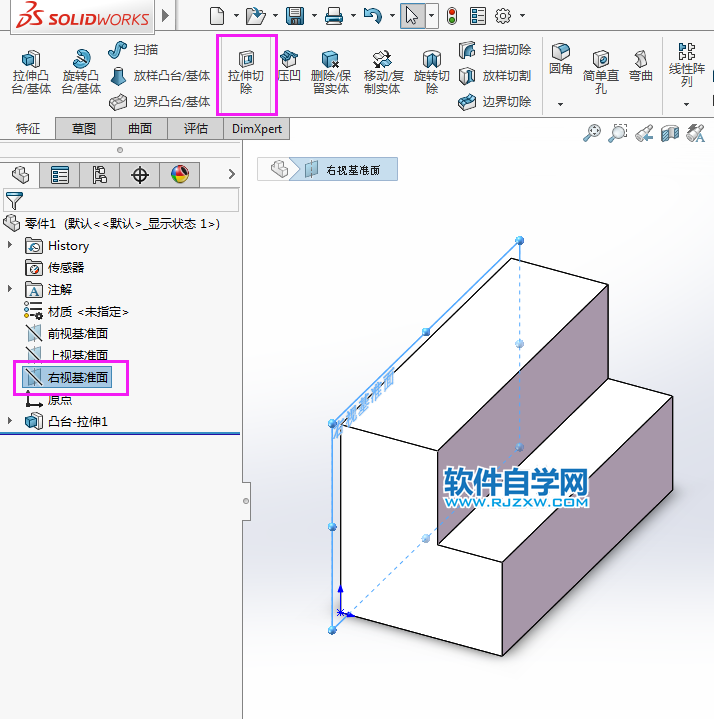Switch to the 评估 (Evaluate) tab
Image resolution: width=714 pixels, height=719 pixels.
pos(196,128)
